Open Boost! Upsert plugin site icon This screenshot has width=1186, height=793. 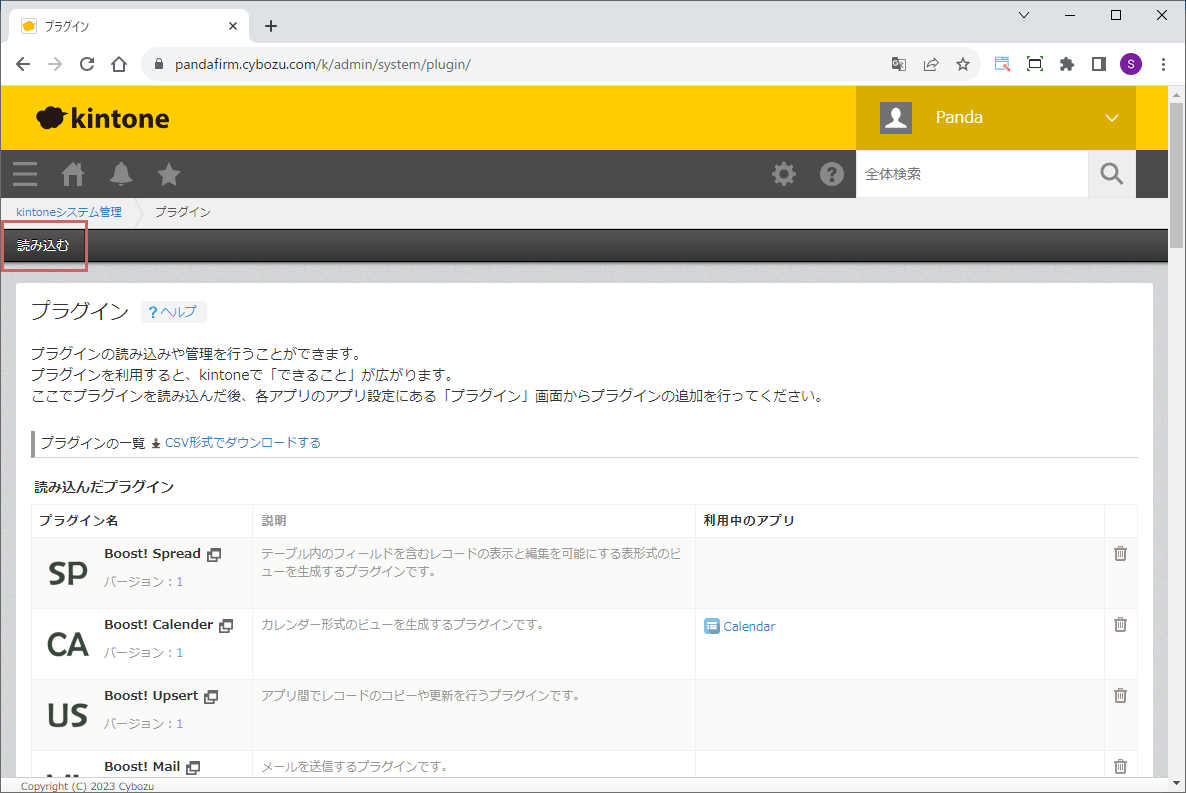pos(211,696)
